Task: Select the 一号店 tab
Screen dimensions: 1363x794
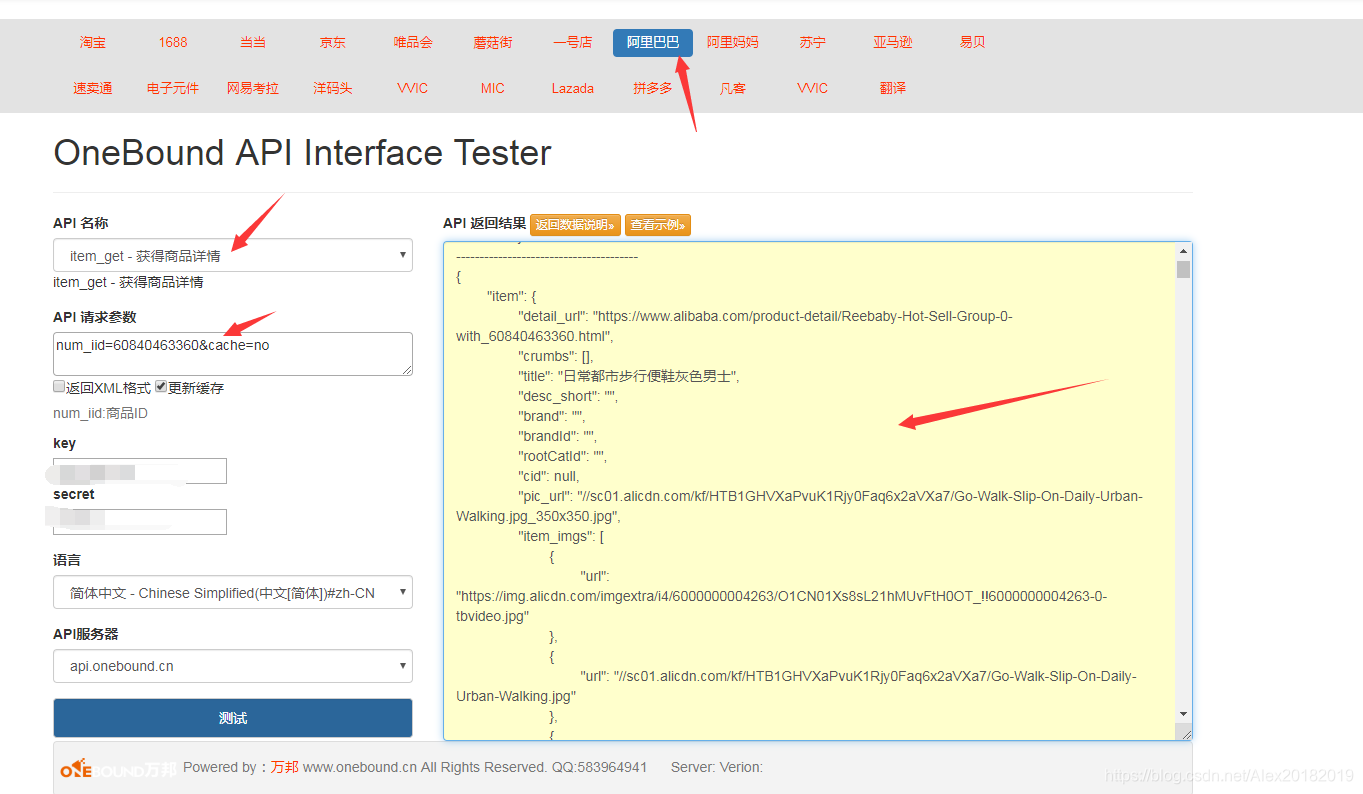Action: tap(573, 42)
